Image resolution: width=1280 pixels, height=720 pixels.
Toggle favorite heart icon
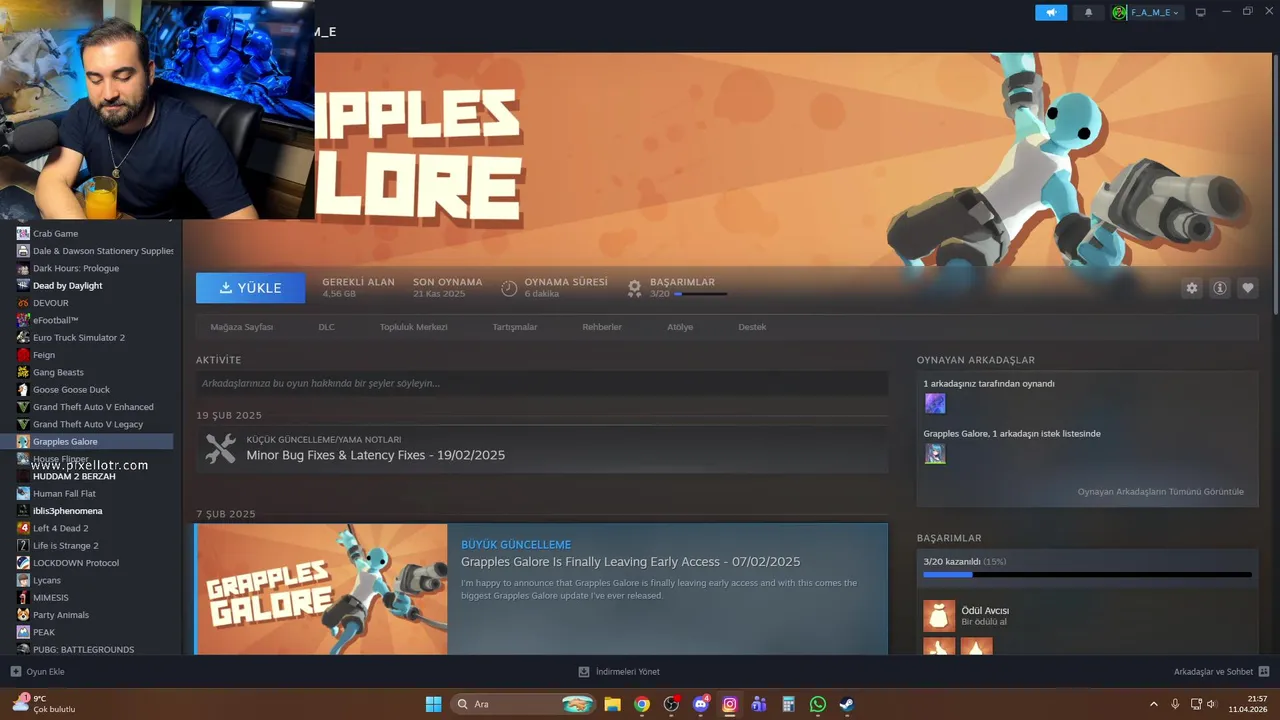tap(1248, 288)
